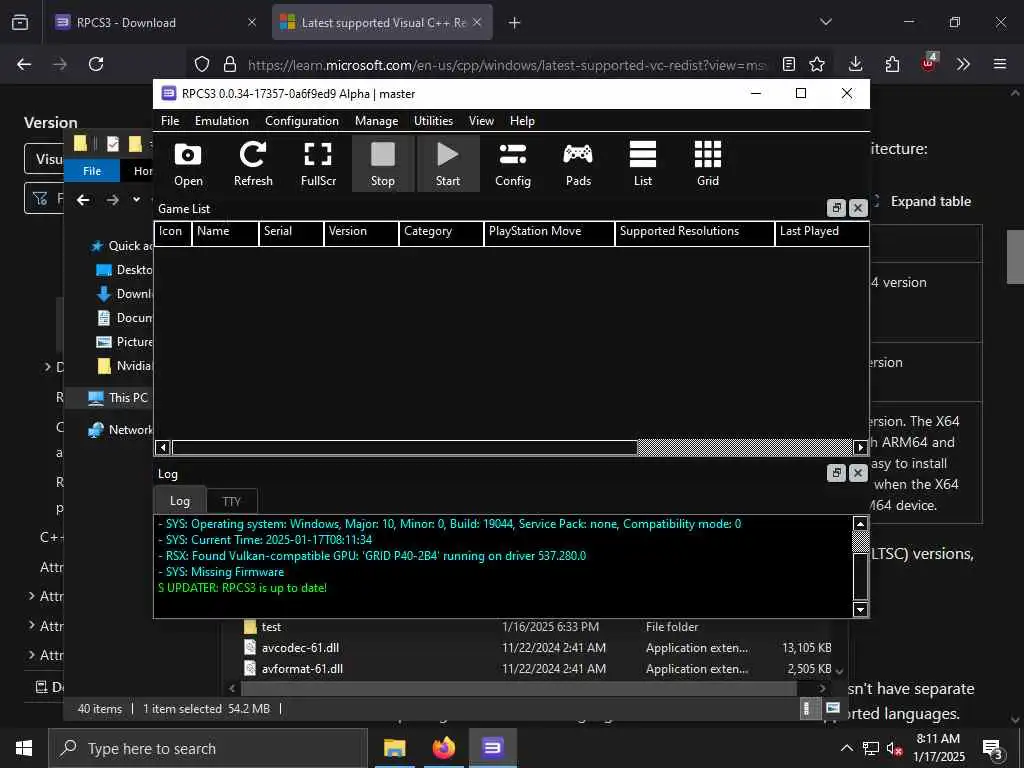The width and height of the screenshot is (1024, 768).
Task: Click the Open toolbar icon in RPCS3
Action: pyautogui.click(x=188, y=164)
